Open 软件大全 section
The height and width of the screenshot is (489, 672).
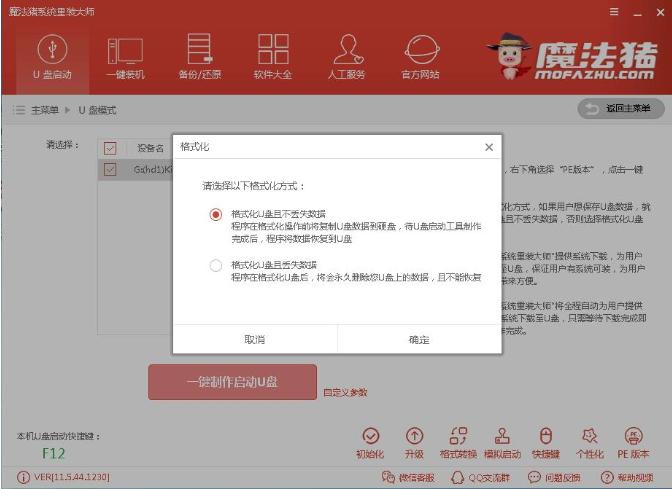pyautogui.click(x=273, y=58)
